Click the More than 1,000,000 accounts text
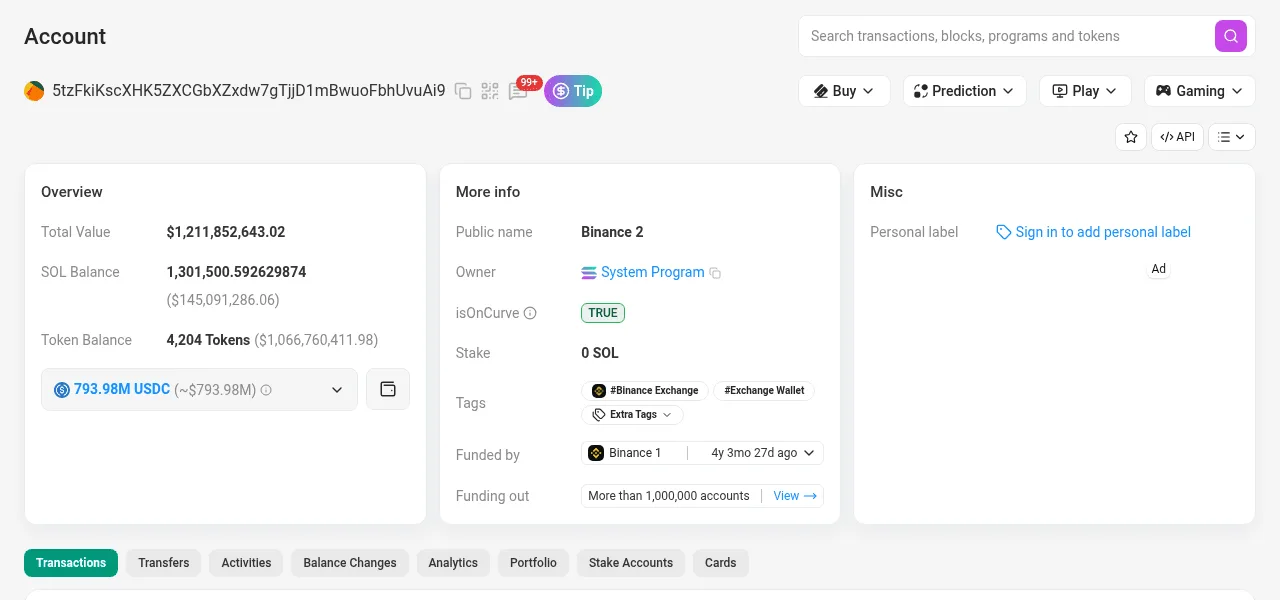Viewport: 1280px width, 600px height. 669,496
